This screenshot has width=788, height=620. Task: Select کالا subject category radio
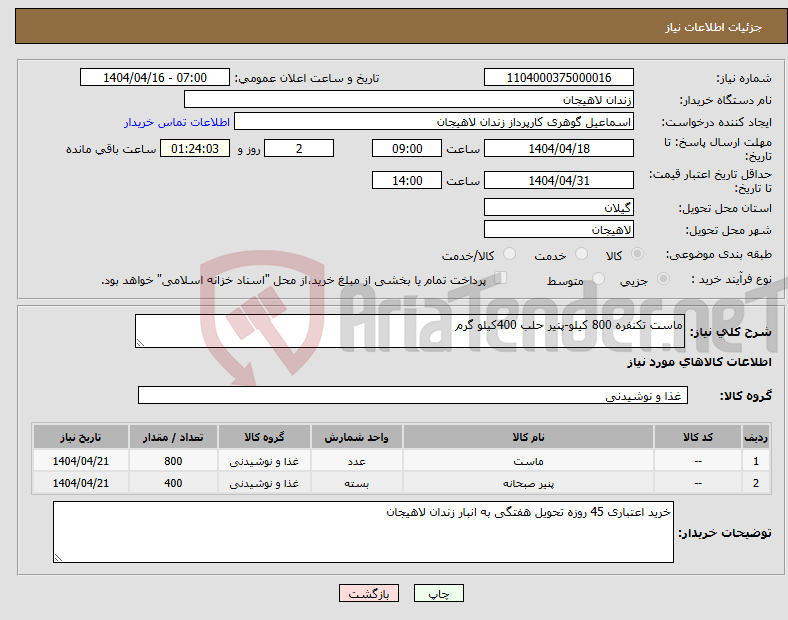coord(637,254)
